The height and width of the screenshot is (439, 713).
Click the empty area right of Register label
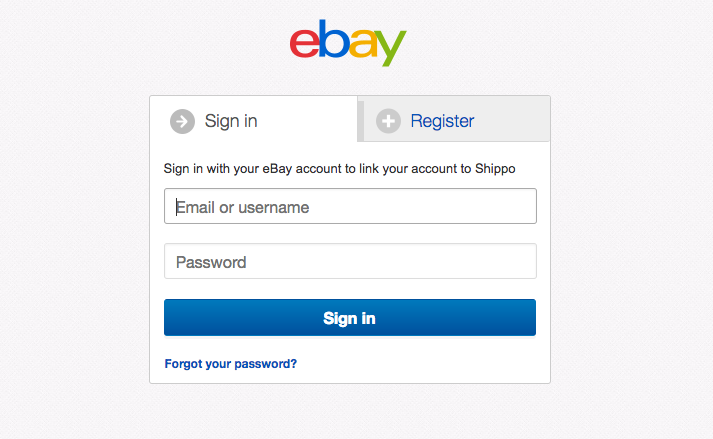[x=512, y=121]
